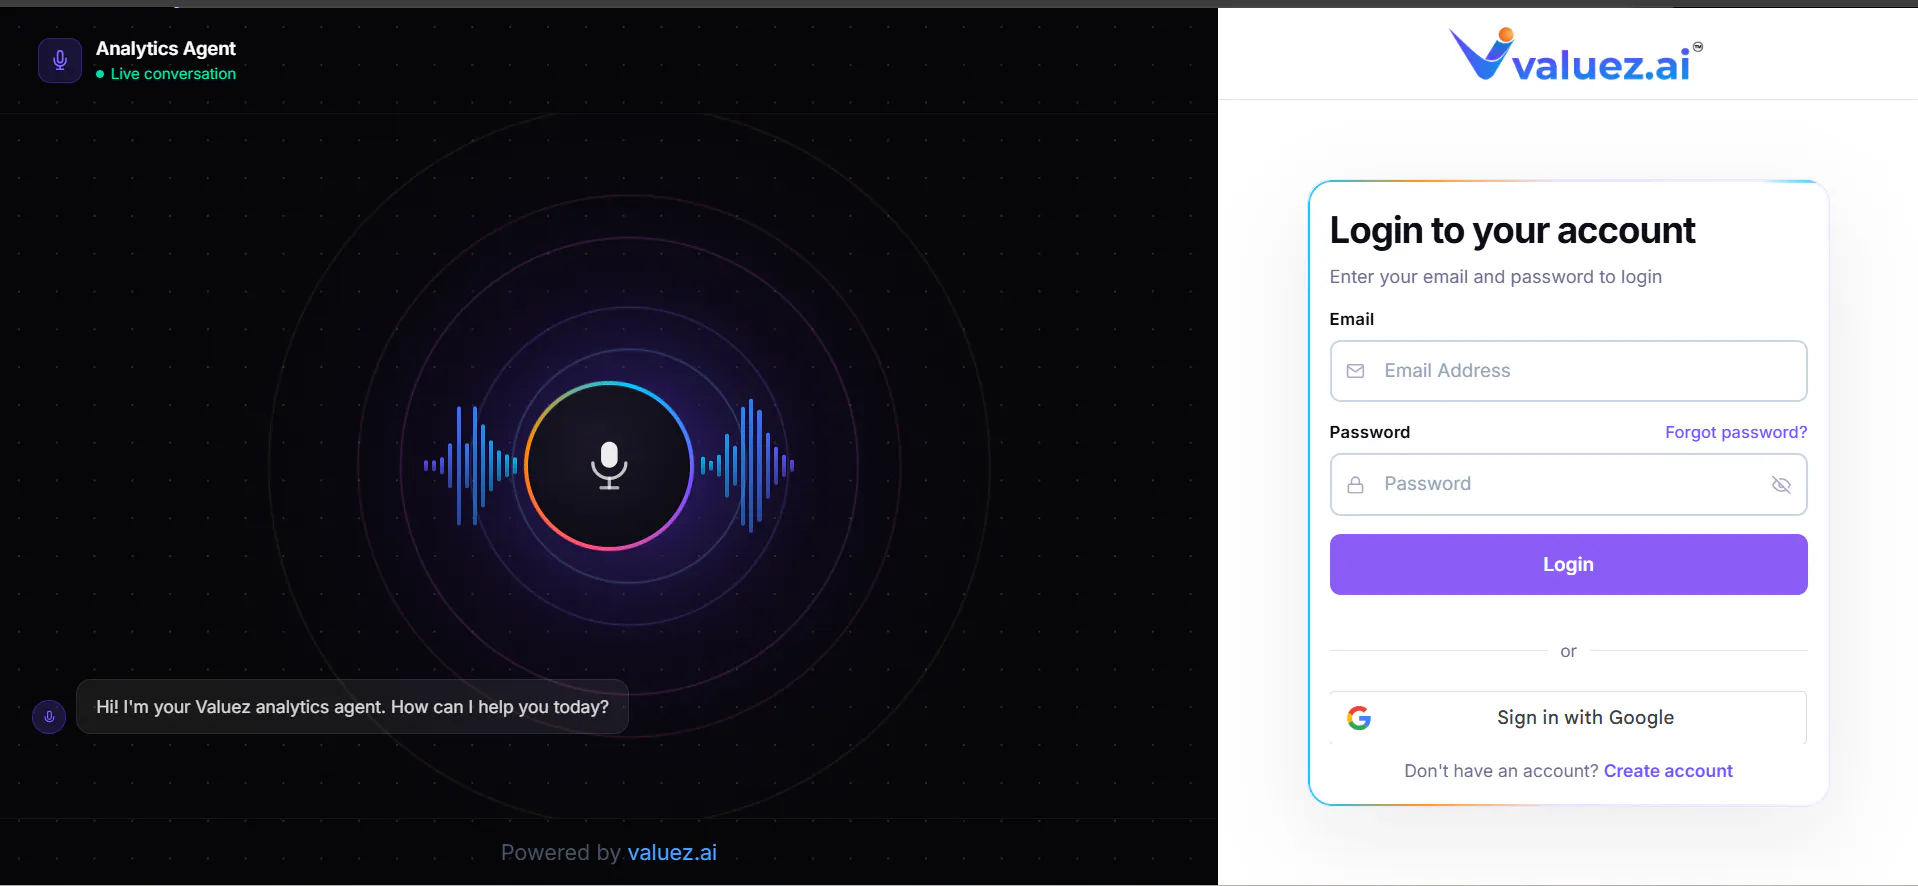1918x886 pixels.
Task: Open the Forgot password? link
Action: click(x=1736, y=432)
